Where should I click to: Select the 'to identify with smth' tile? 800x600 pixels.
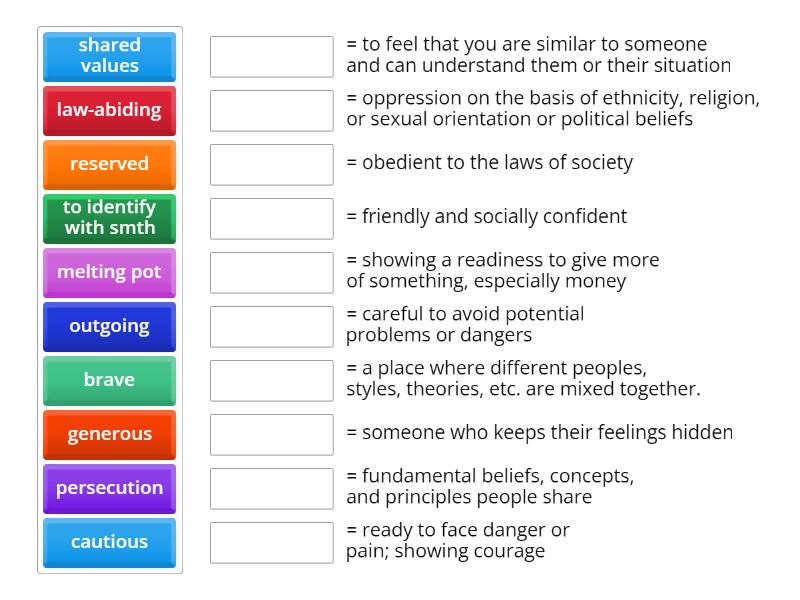tap(109, 218)
